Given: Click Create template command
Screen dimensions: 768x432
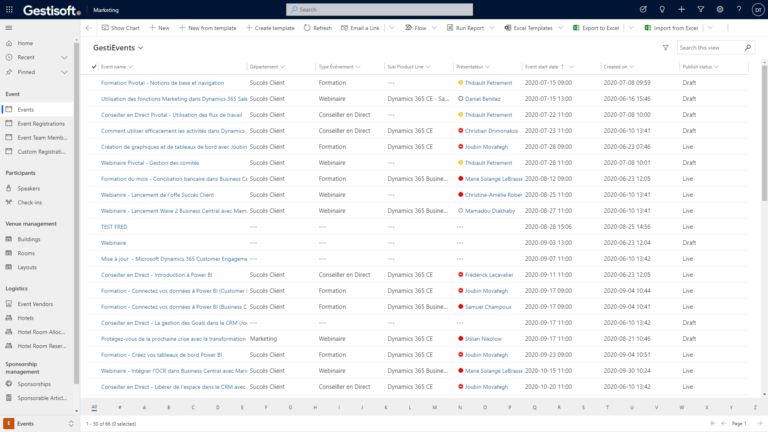Looking at the screenshot, I should tap(270, 28).
